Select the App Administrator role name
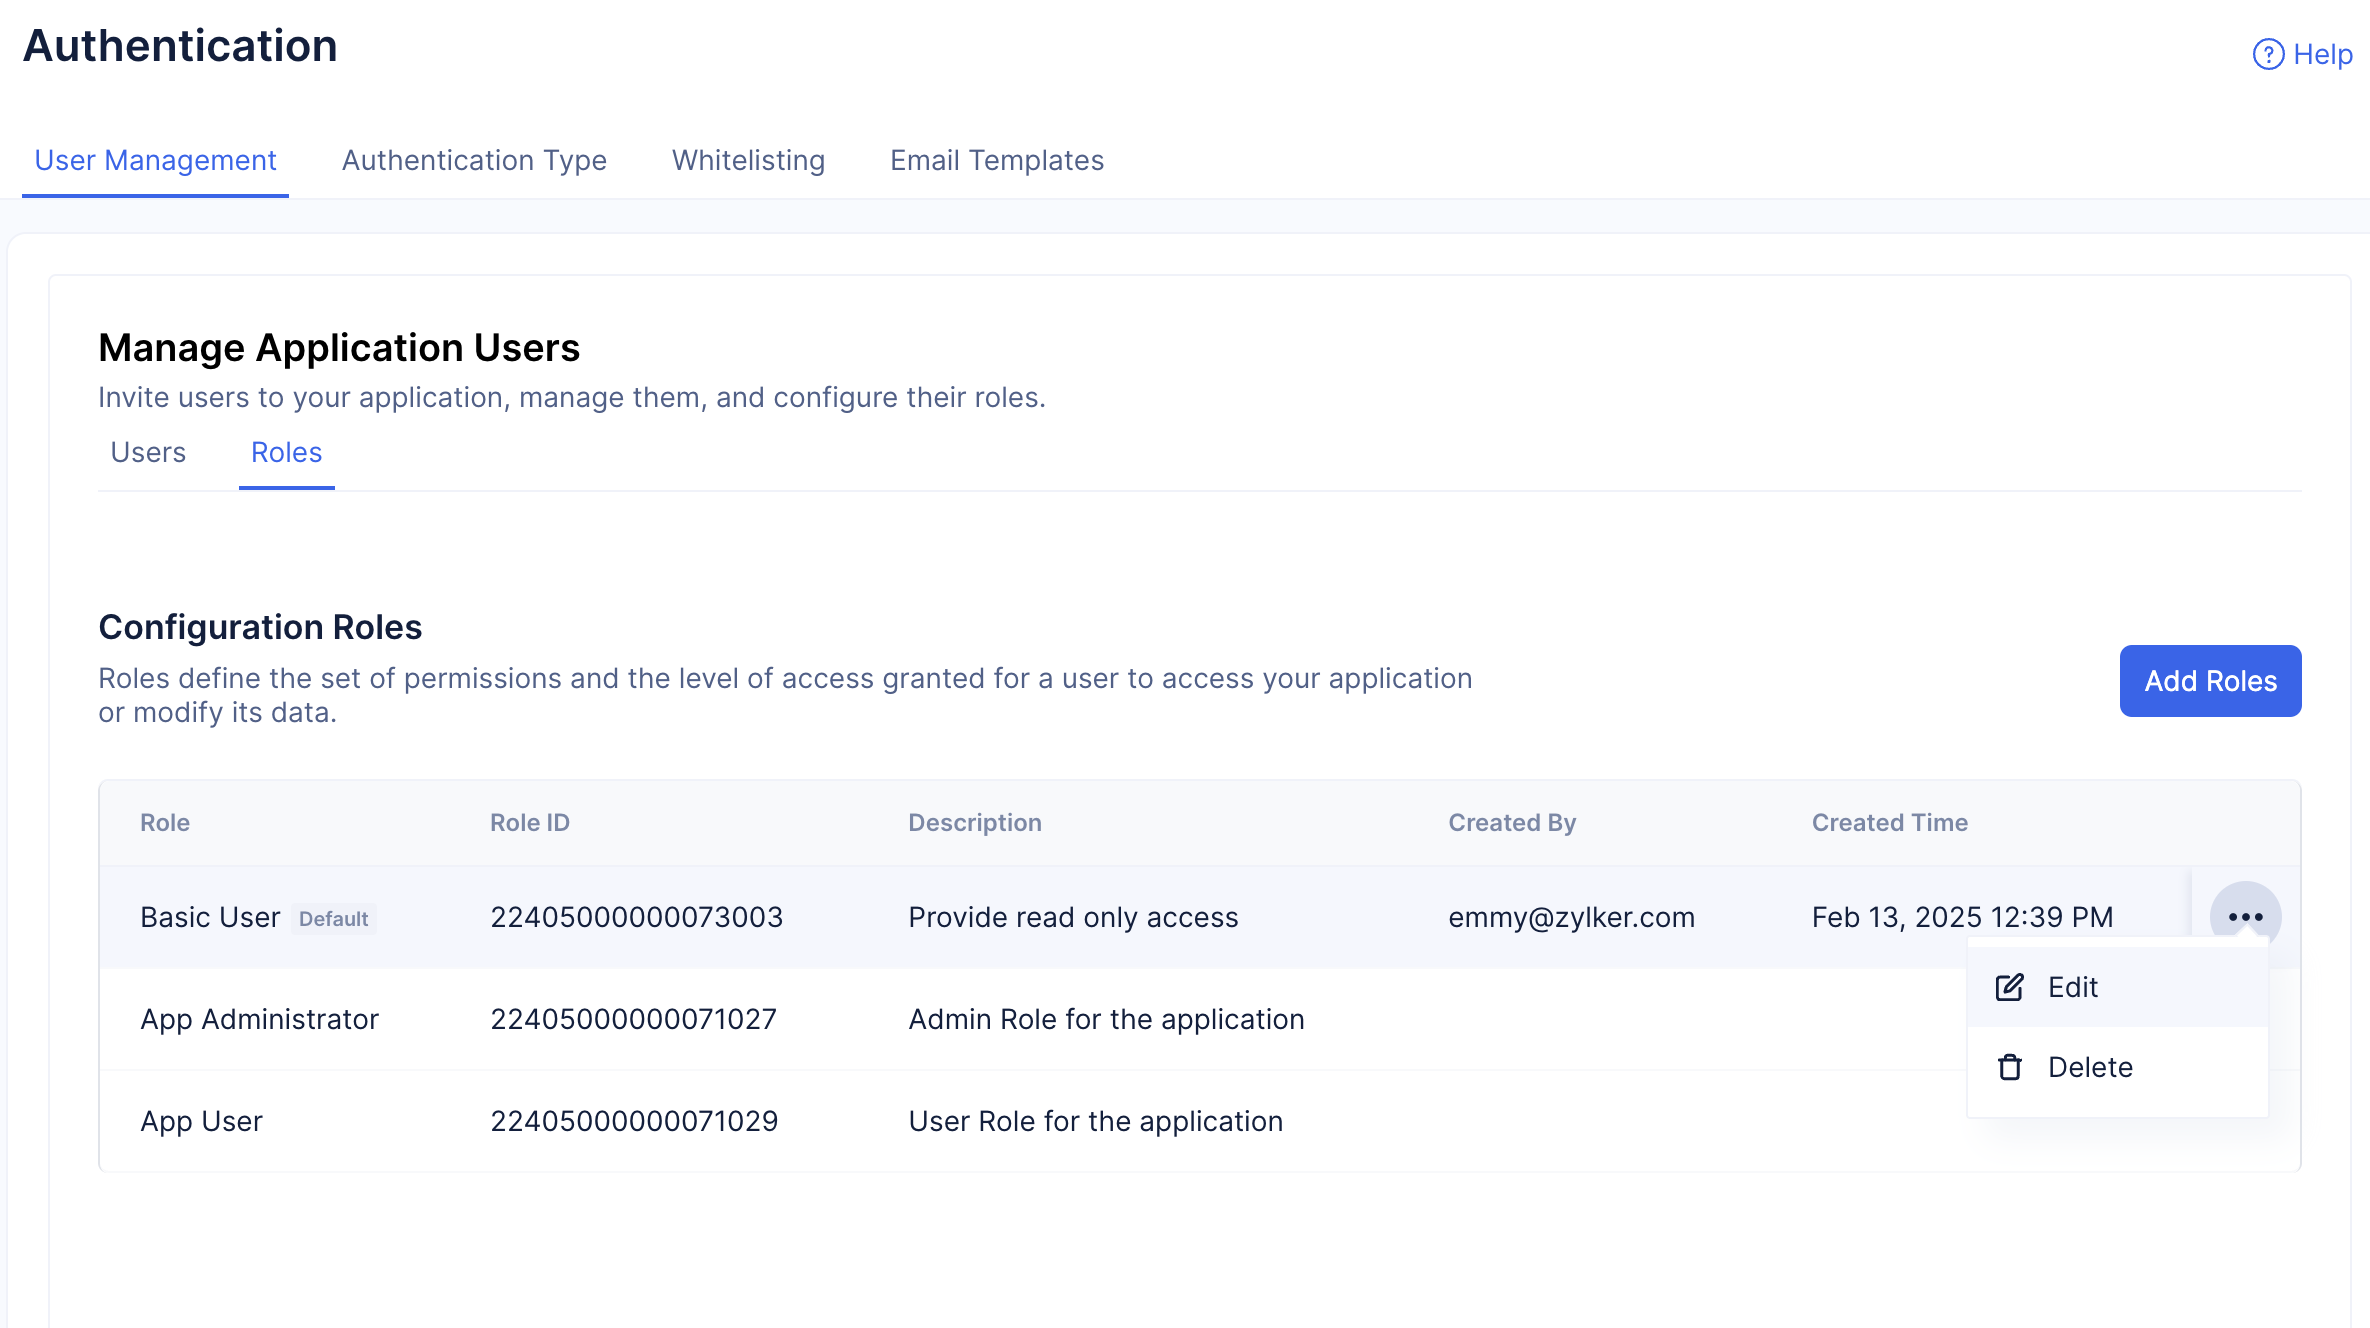The height and width of the screenshot is (1328, 2370). (x=259, y=1019)
